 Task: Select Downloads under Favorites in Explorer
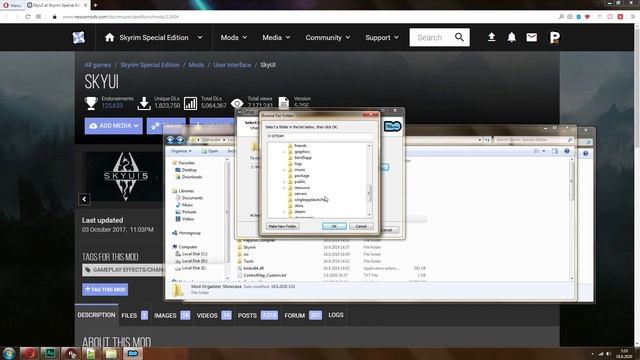point(189,177)
